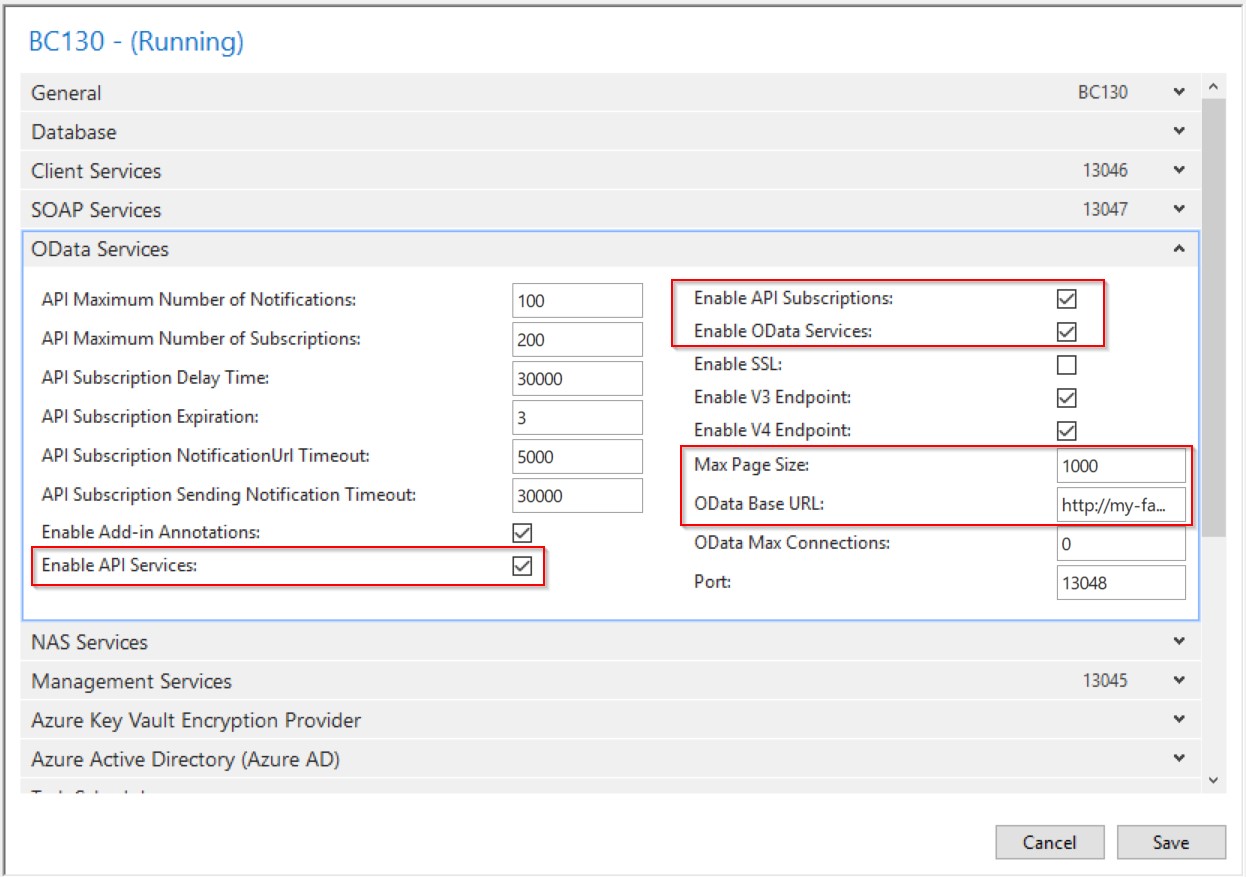Click the scrollbar down arrow

pyautogui.click(x=1214, y=779)
